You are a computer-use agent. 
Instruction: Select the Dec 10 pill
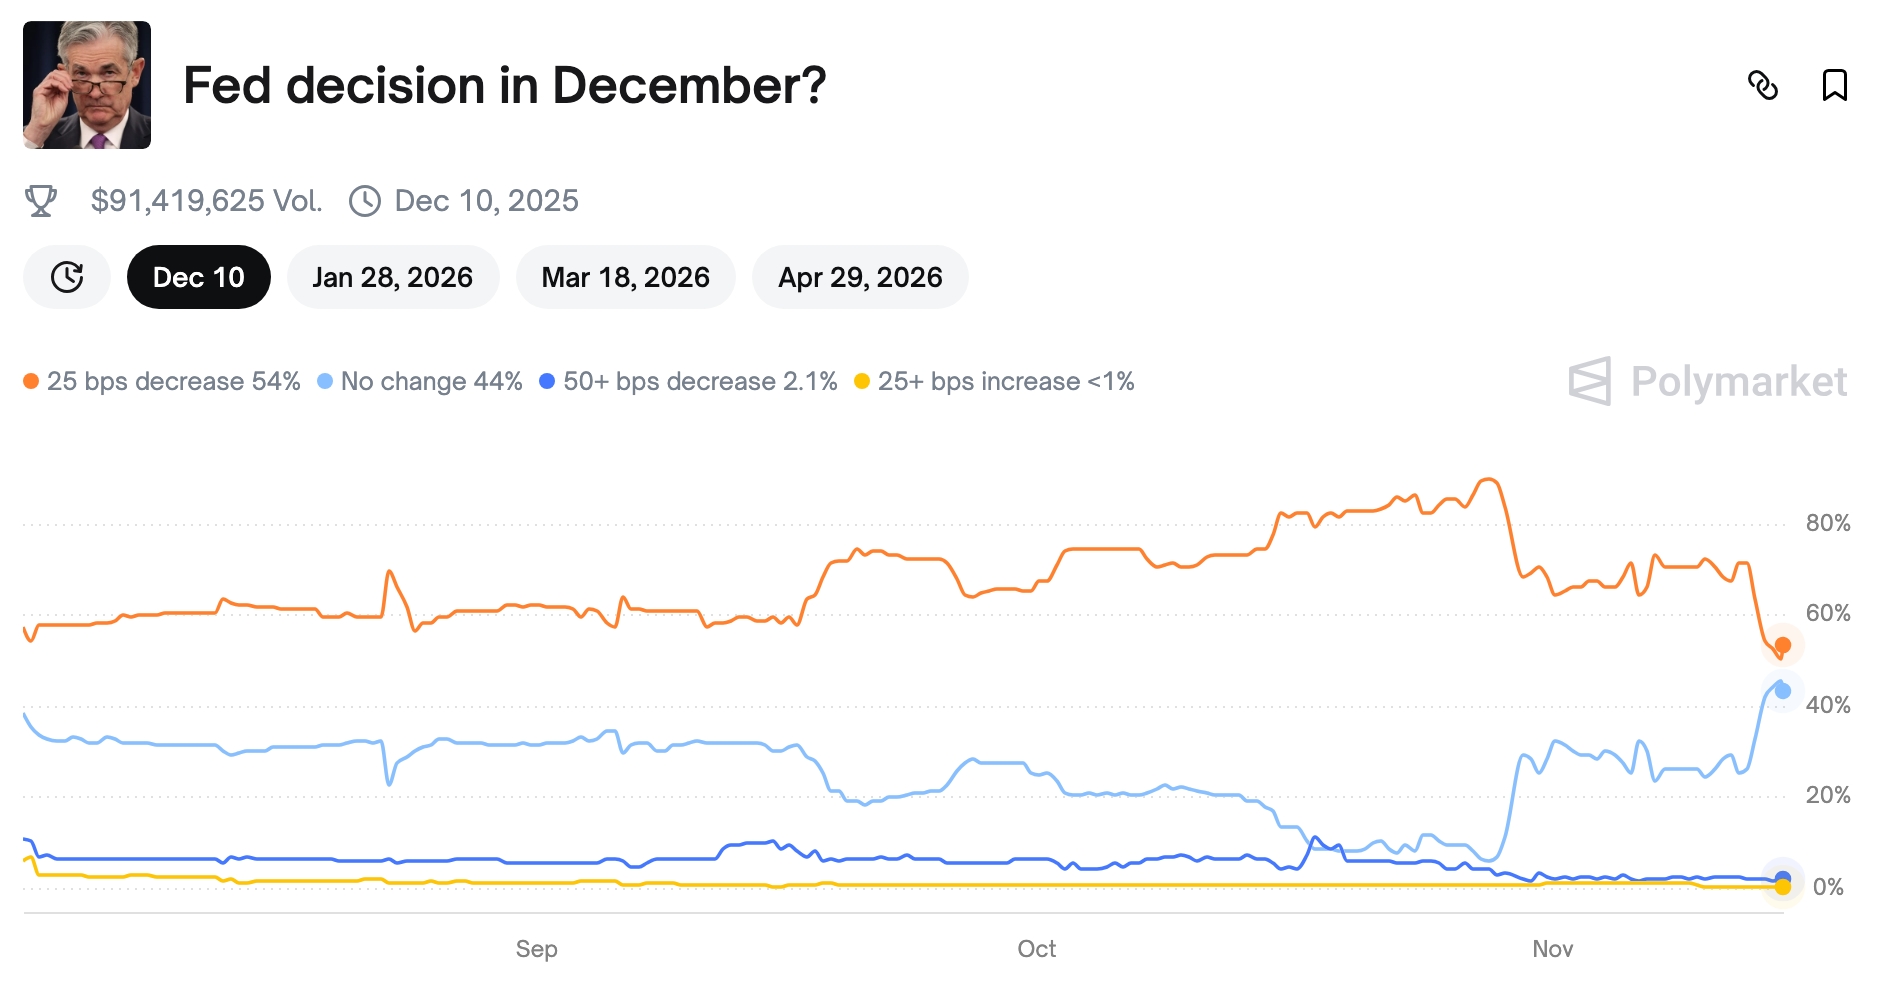(x=198, y=277)
